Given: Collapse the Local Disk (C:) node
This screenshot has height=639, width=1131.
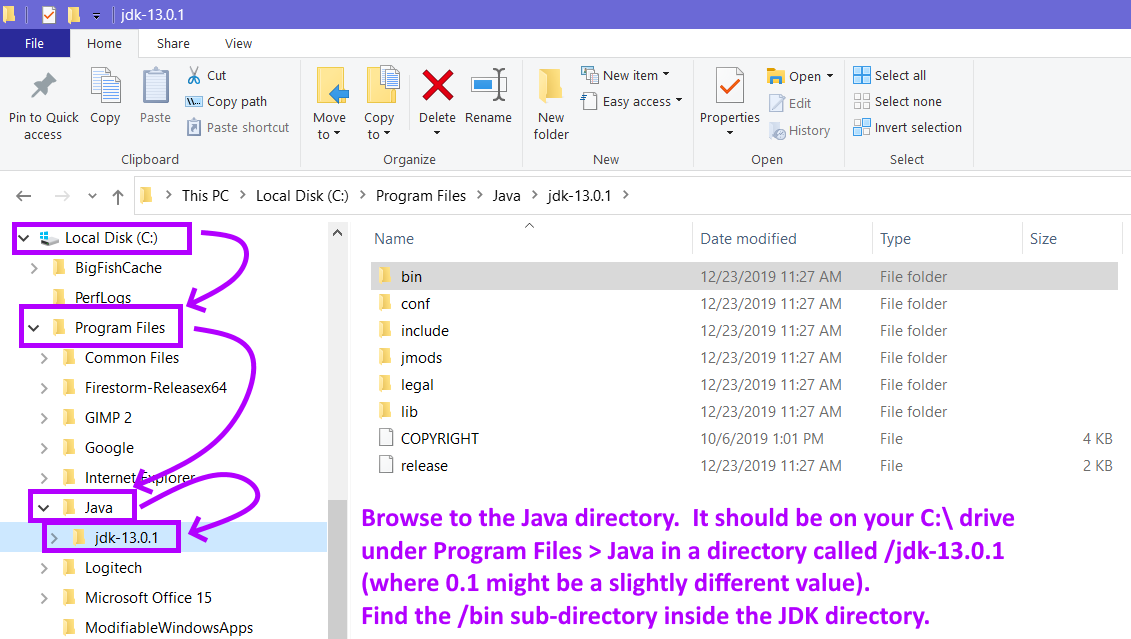Looking at the screenshot, I should tap(23, 238).
